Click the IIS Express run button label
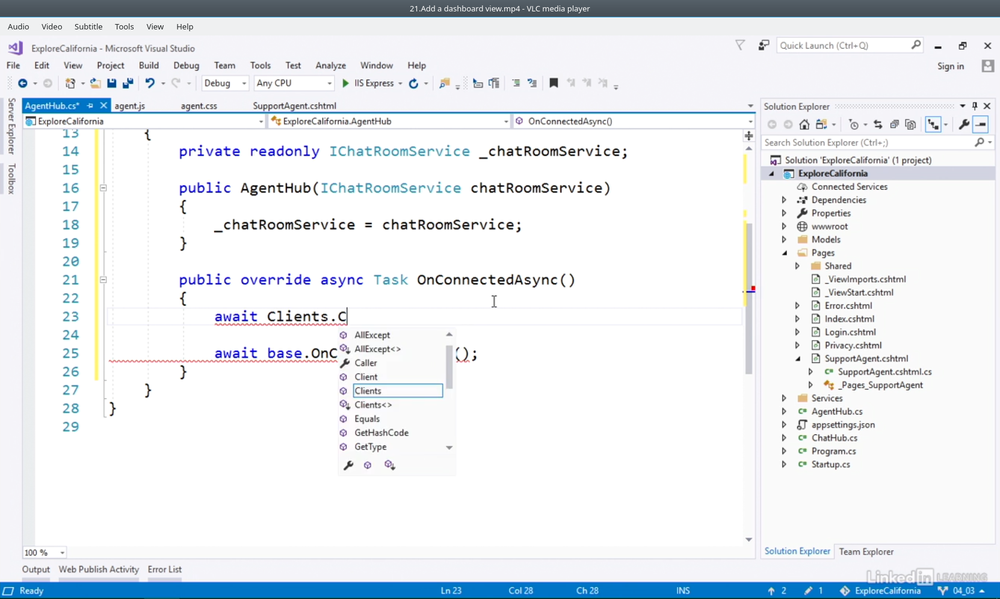Screen dimensions: 1000x599 (x=374, y=84)
